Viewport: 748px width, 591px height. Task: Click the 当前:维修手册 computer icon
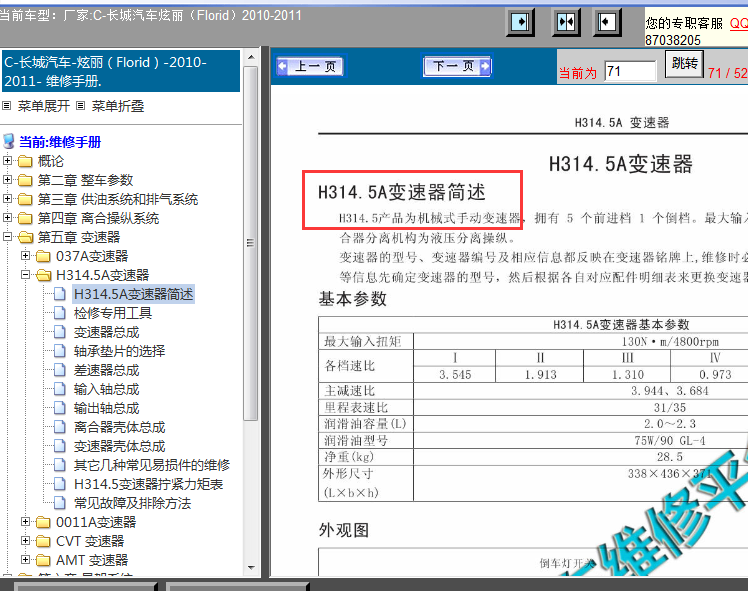click(x=9, y=142)
